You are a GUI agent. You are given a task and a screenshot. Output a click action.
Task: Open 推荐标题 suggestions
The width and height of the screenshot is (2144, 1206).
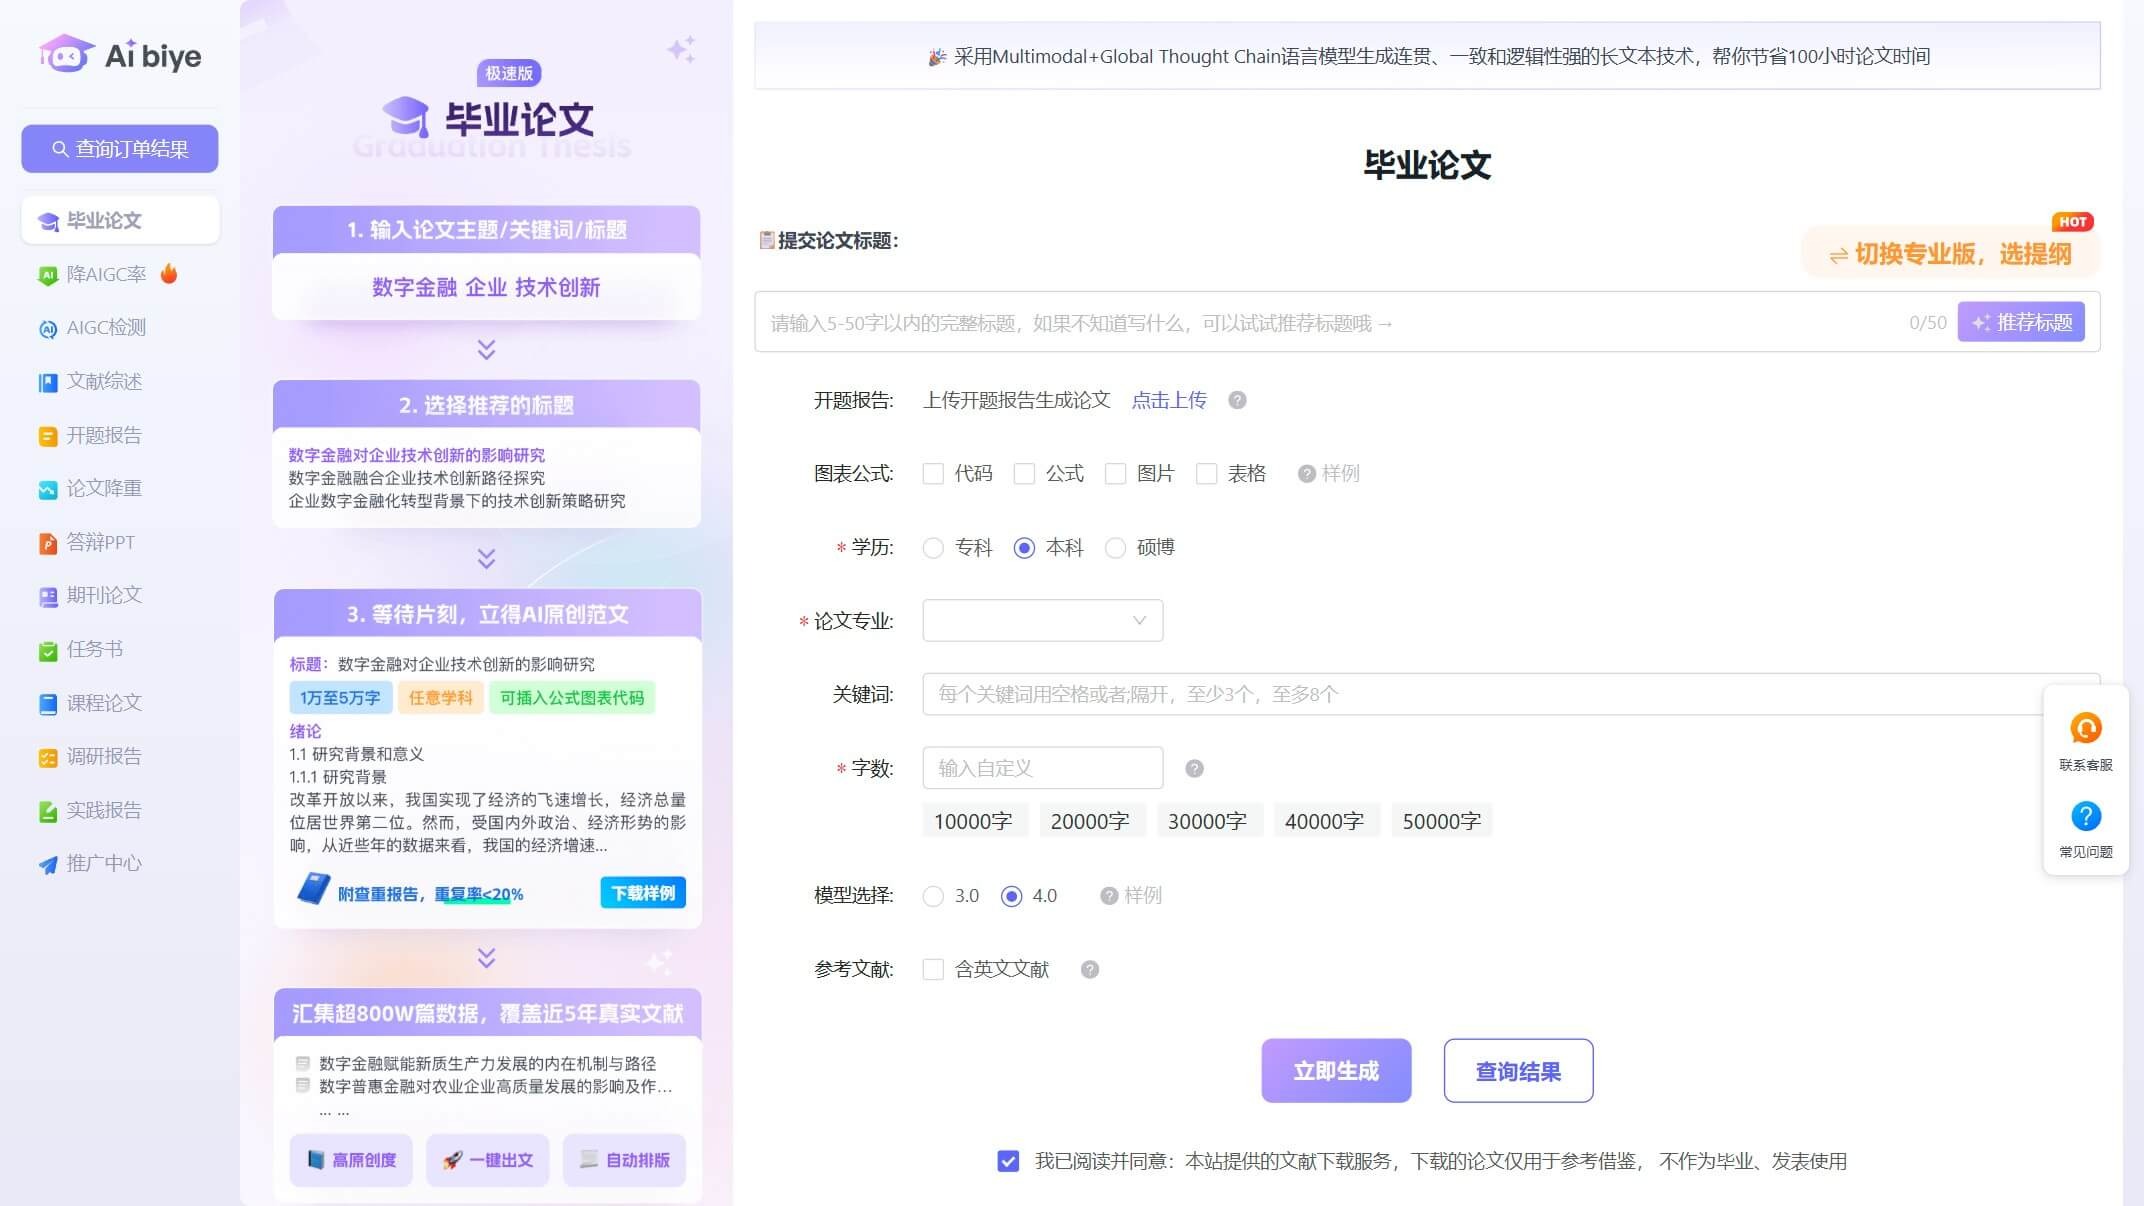[x=2021, y=322]
